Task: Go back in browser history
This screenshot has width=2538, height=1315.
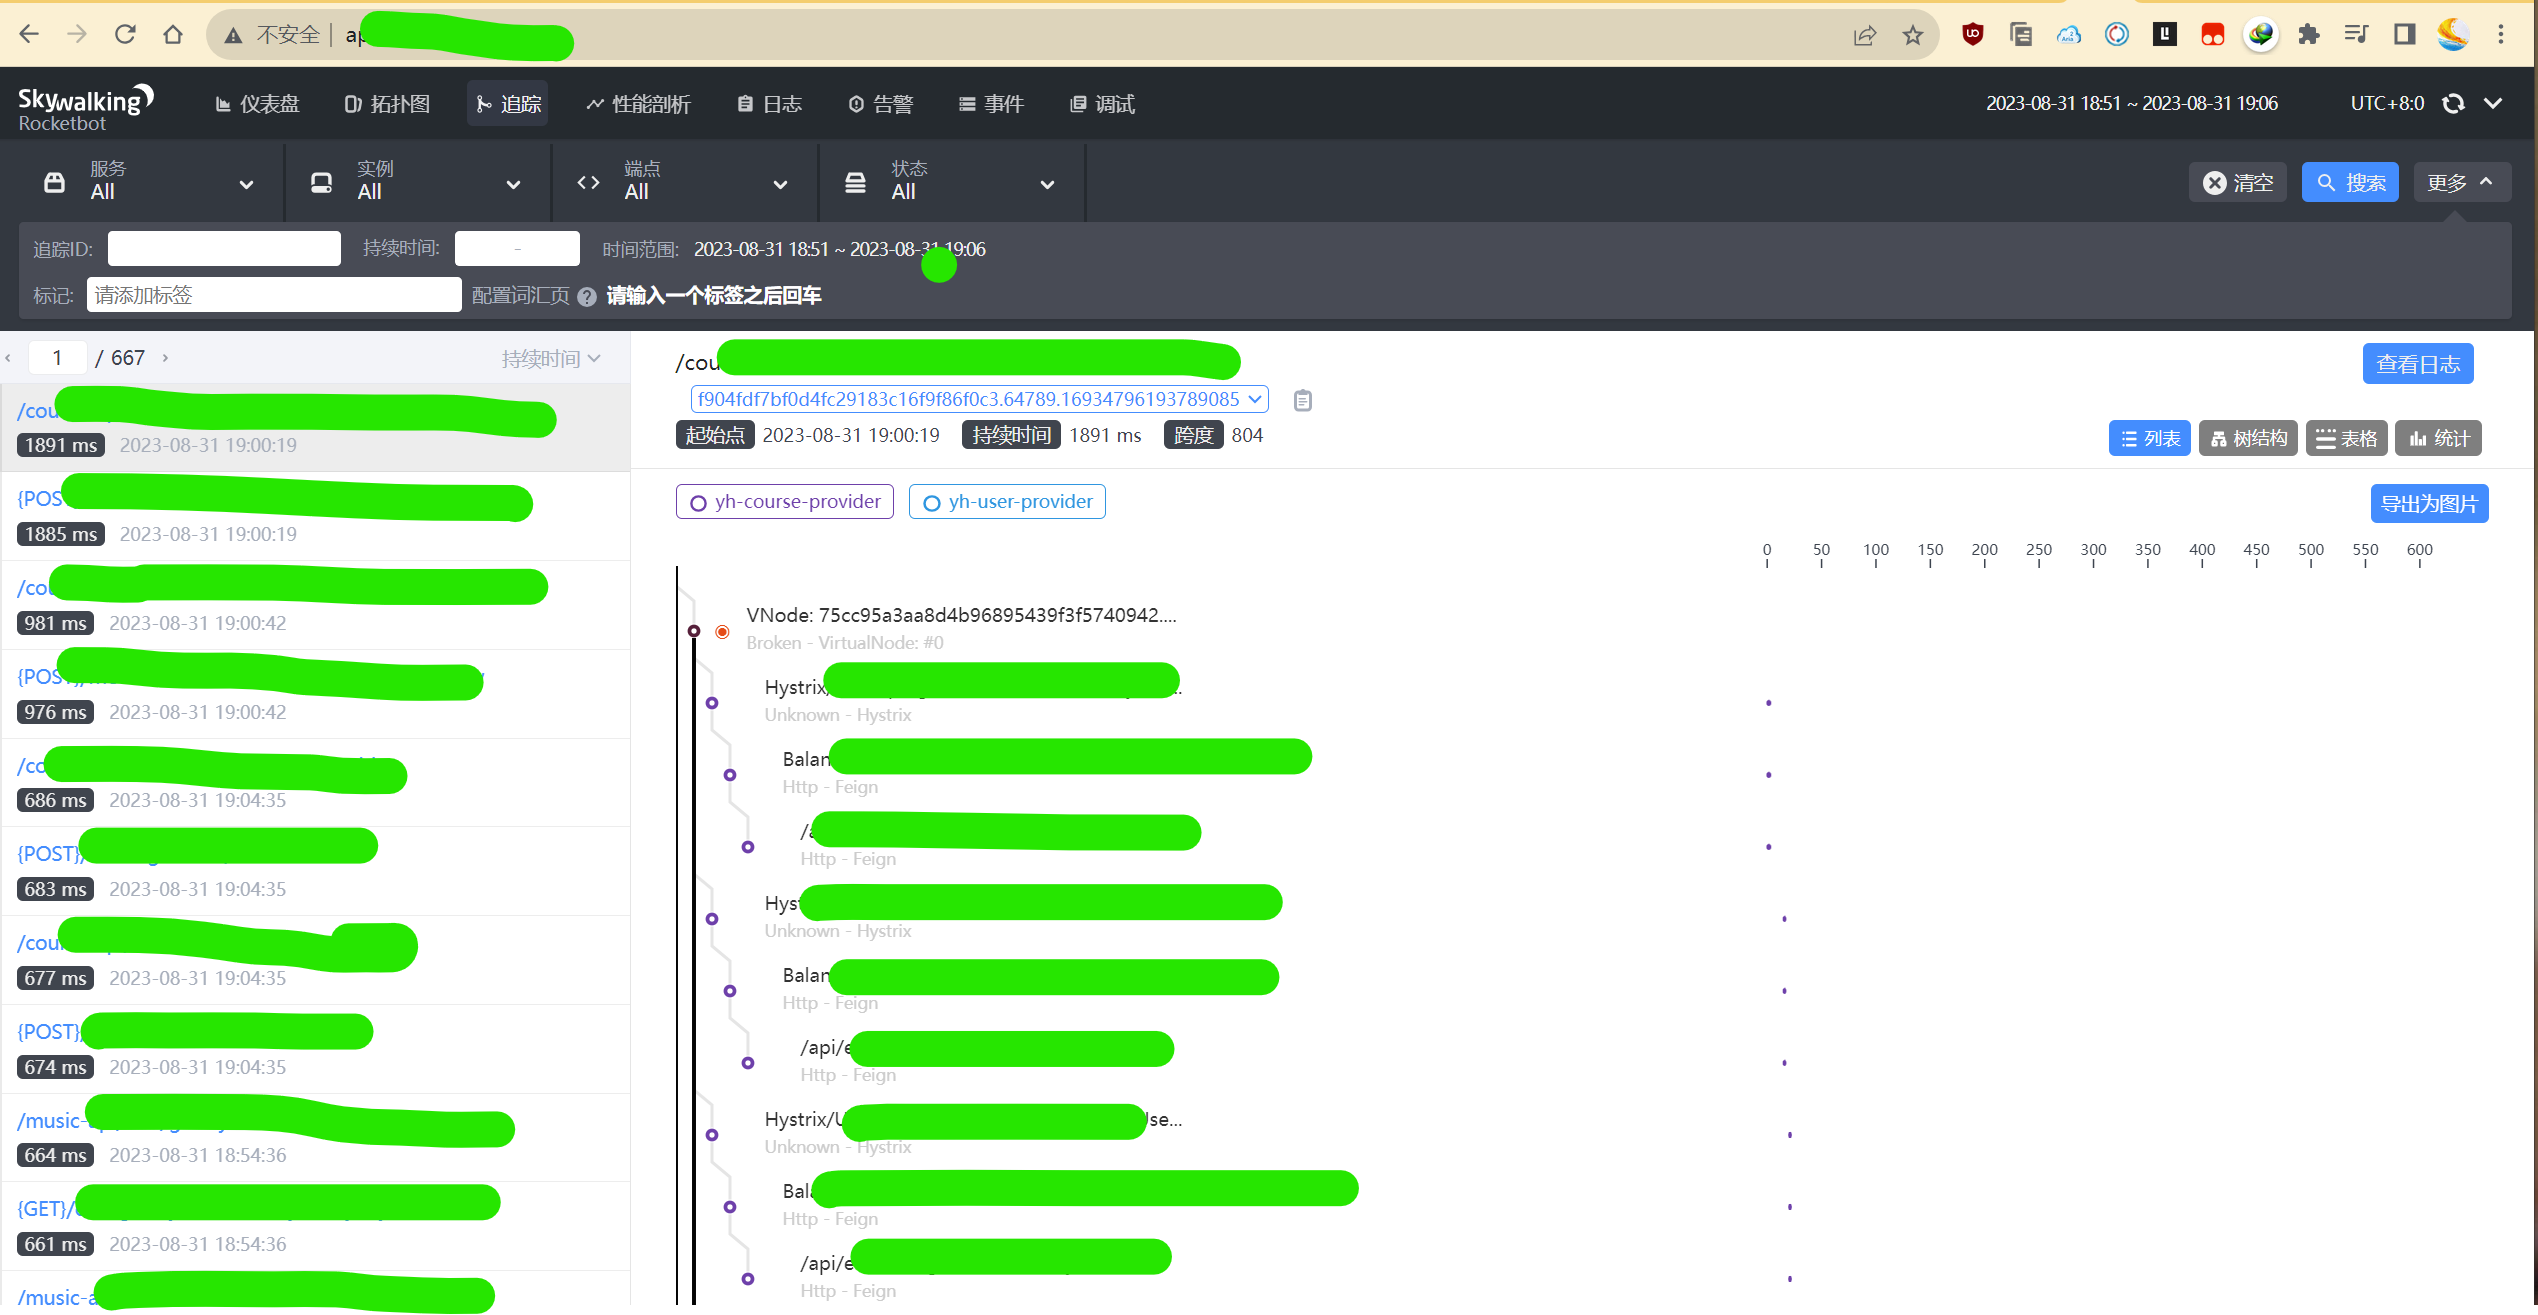Action: (29, 35)
